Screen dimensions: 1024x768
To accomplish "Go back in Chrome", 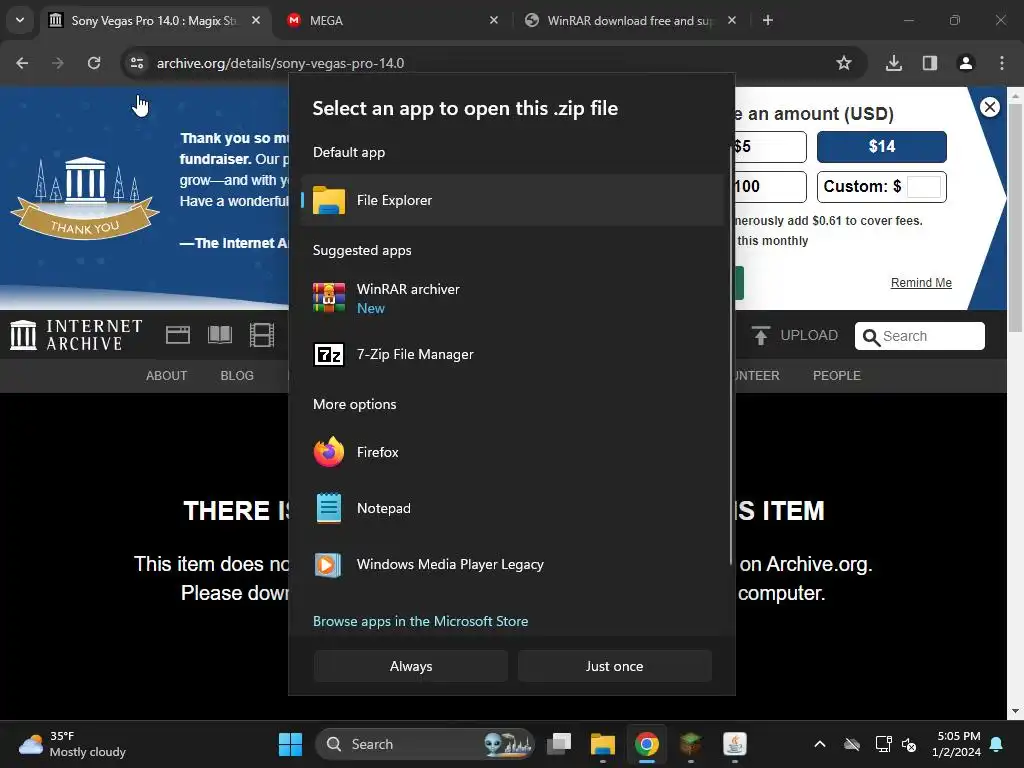I will tap(22, 63).
